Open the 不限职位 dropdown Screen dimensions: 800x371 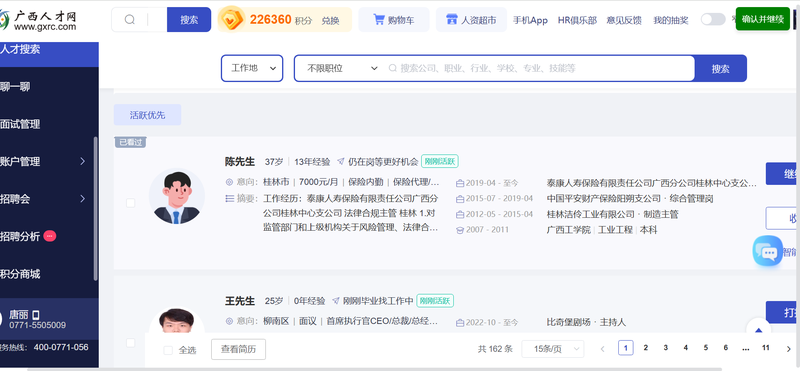(x=342, y=68)
